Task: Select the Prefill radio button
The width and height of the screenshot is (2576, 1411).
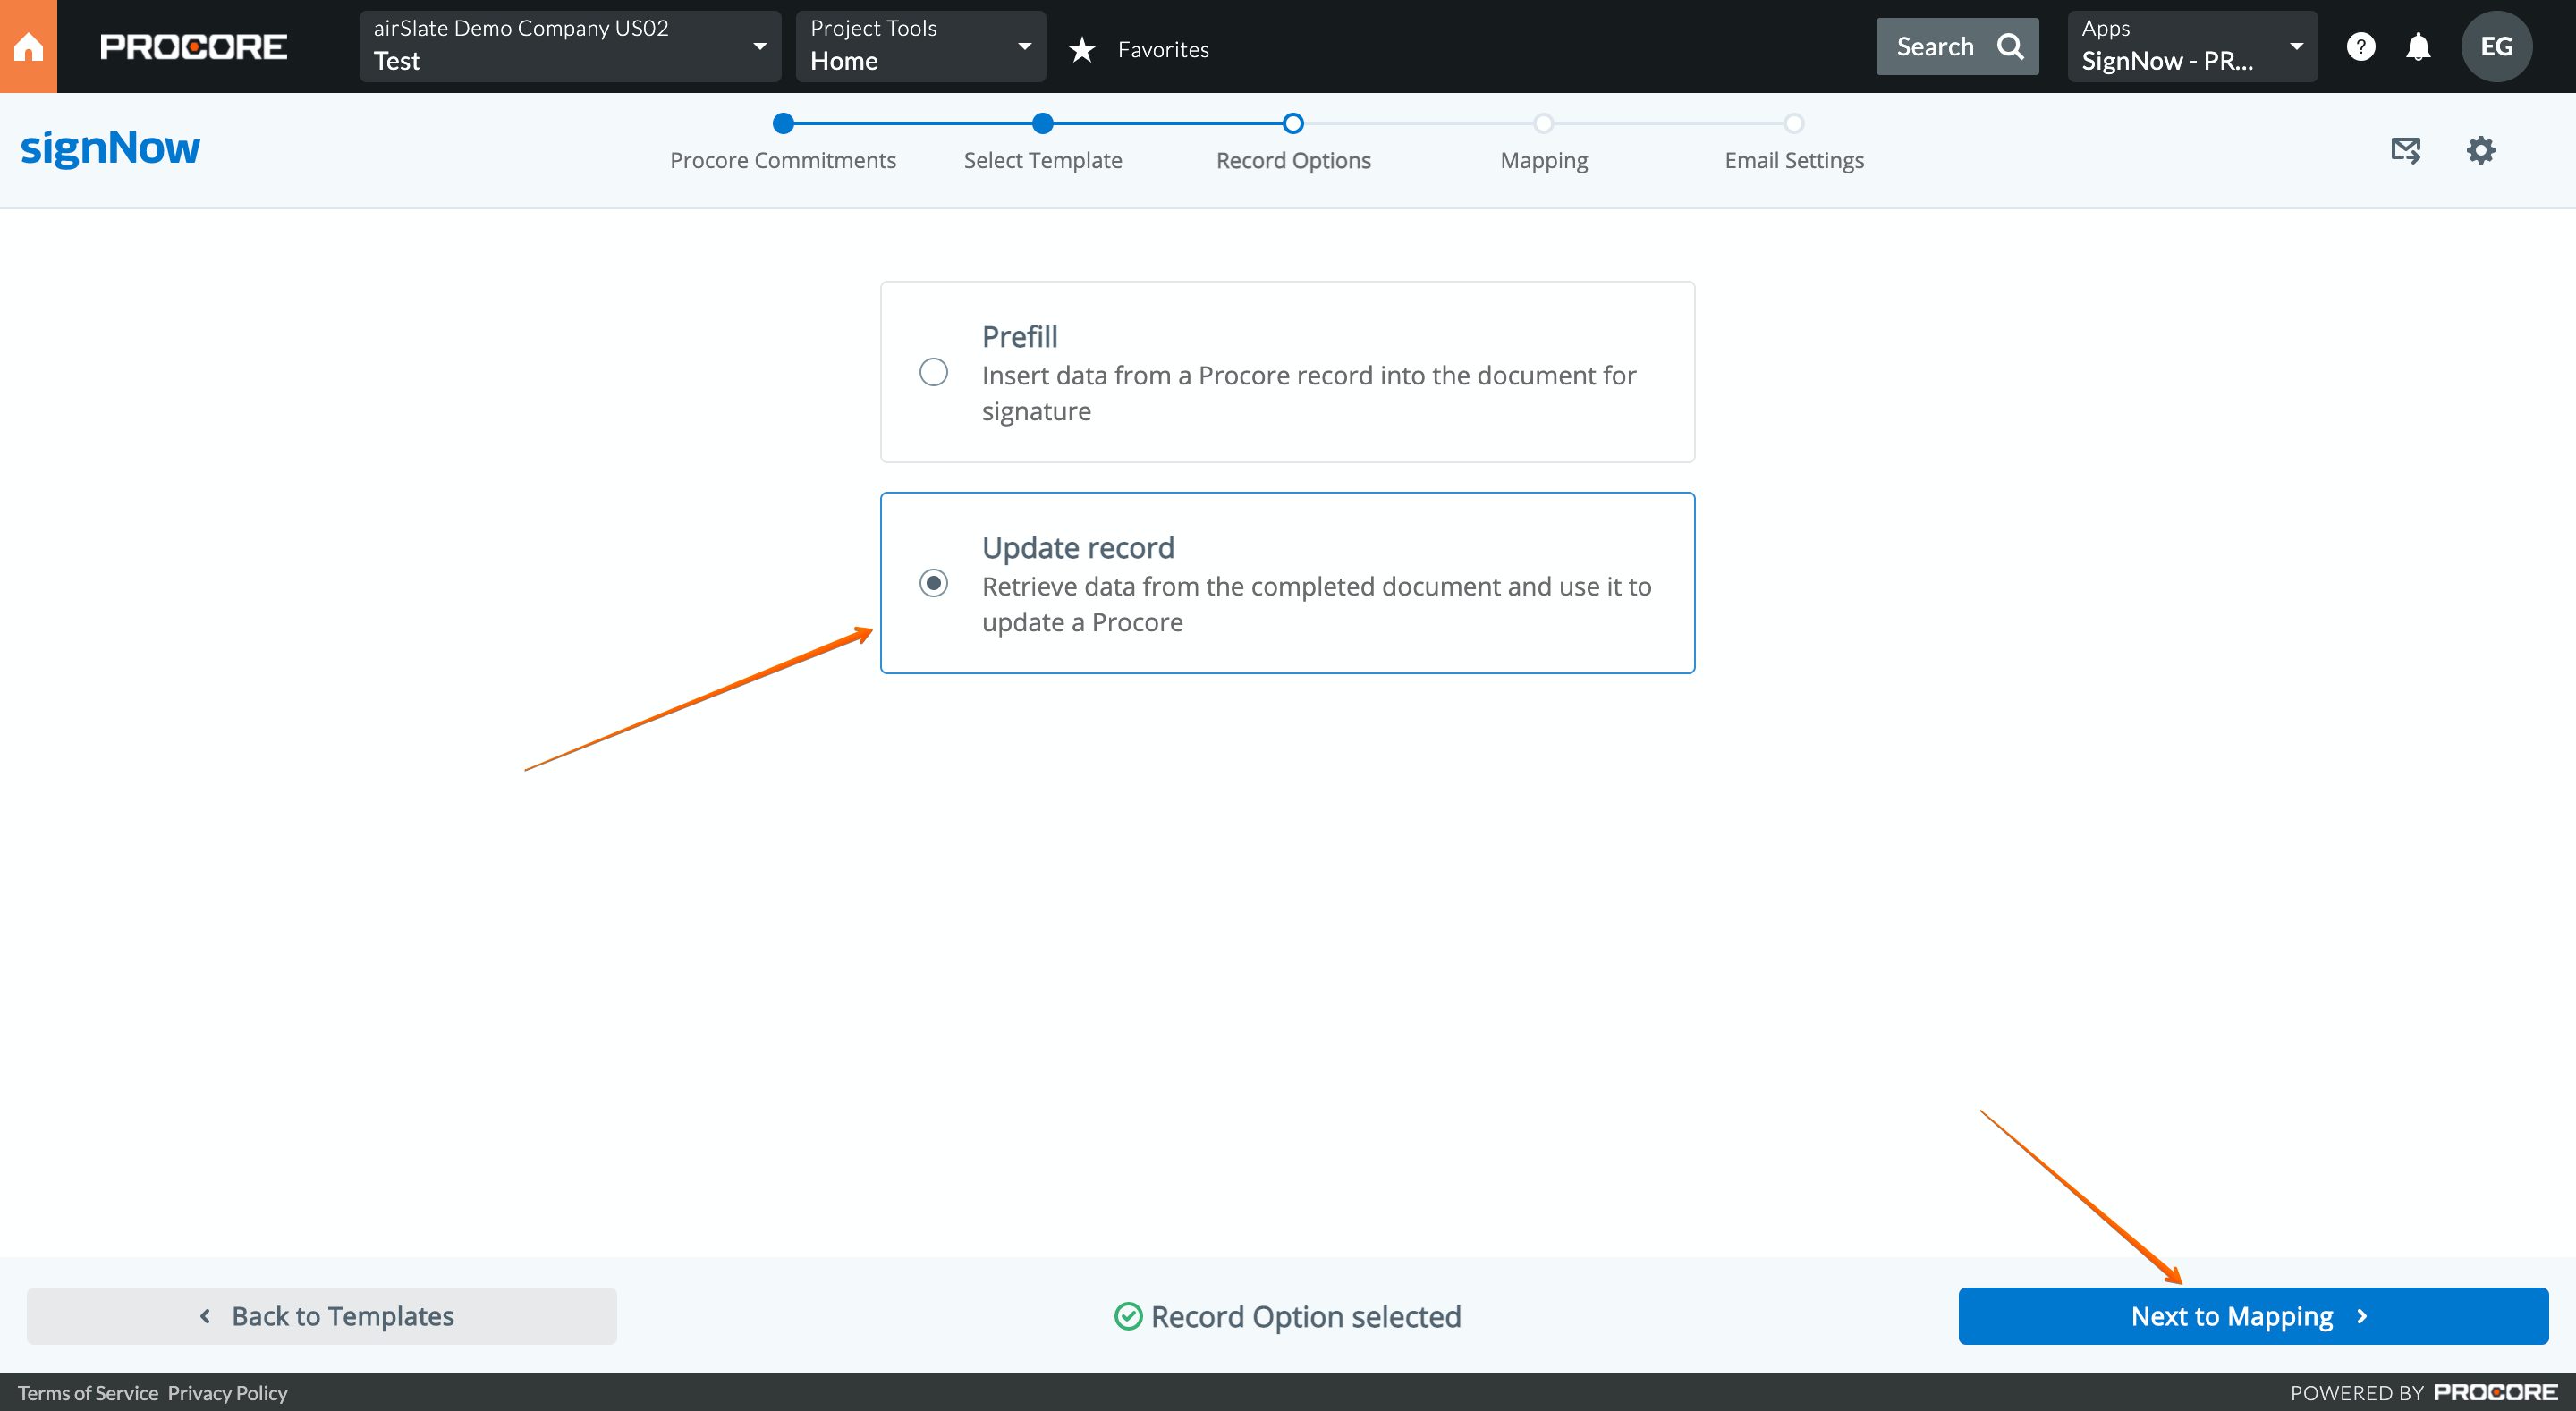Action: [933, 372]
